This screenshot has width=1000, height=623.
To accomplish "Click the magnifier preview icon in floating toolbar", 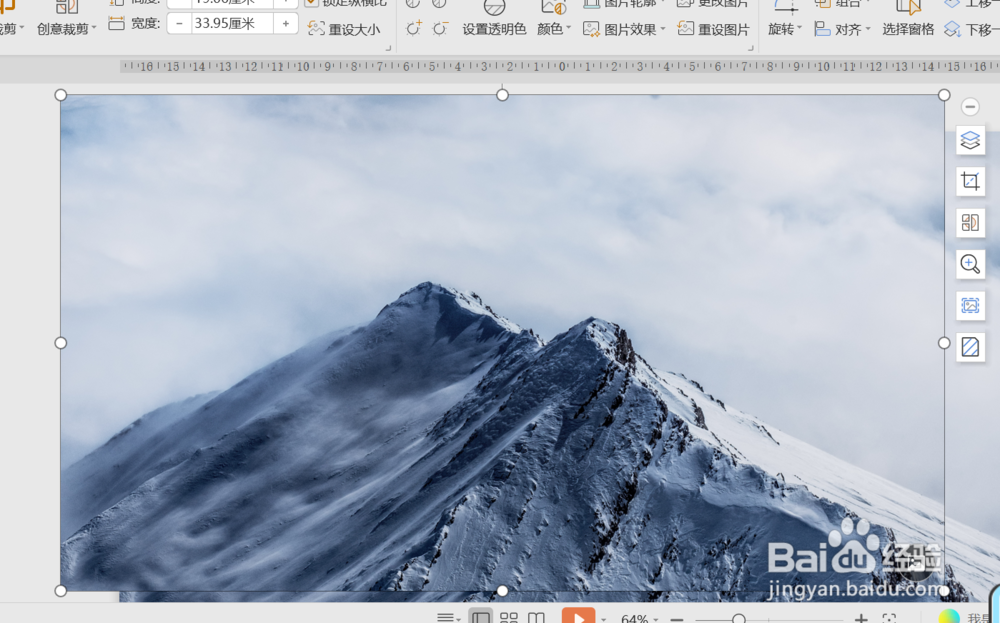I will click(970, 264).
